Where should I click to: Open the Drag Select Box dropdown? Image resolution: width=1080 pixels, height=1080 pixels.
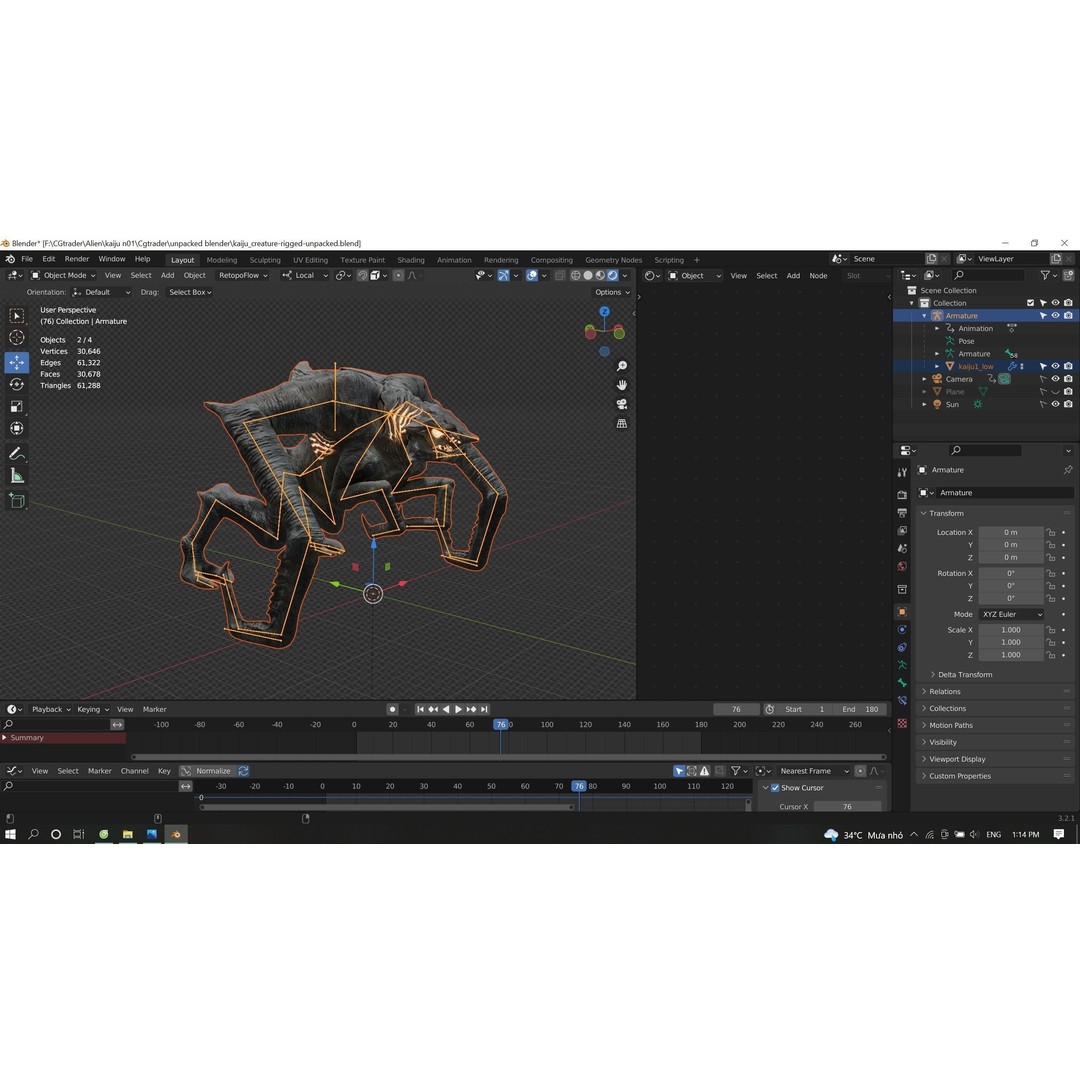coord(191,293)
